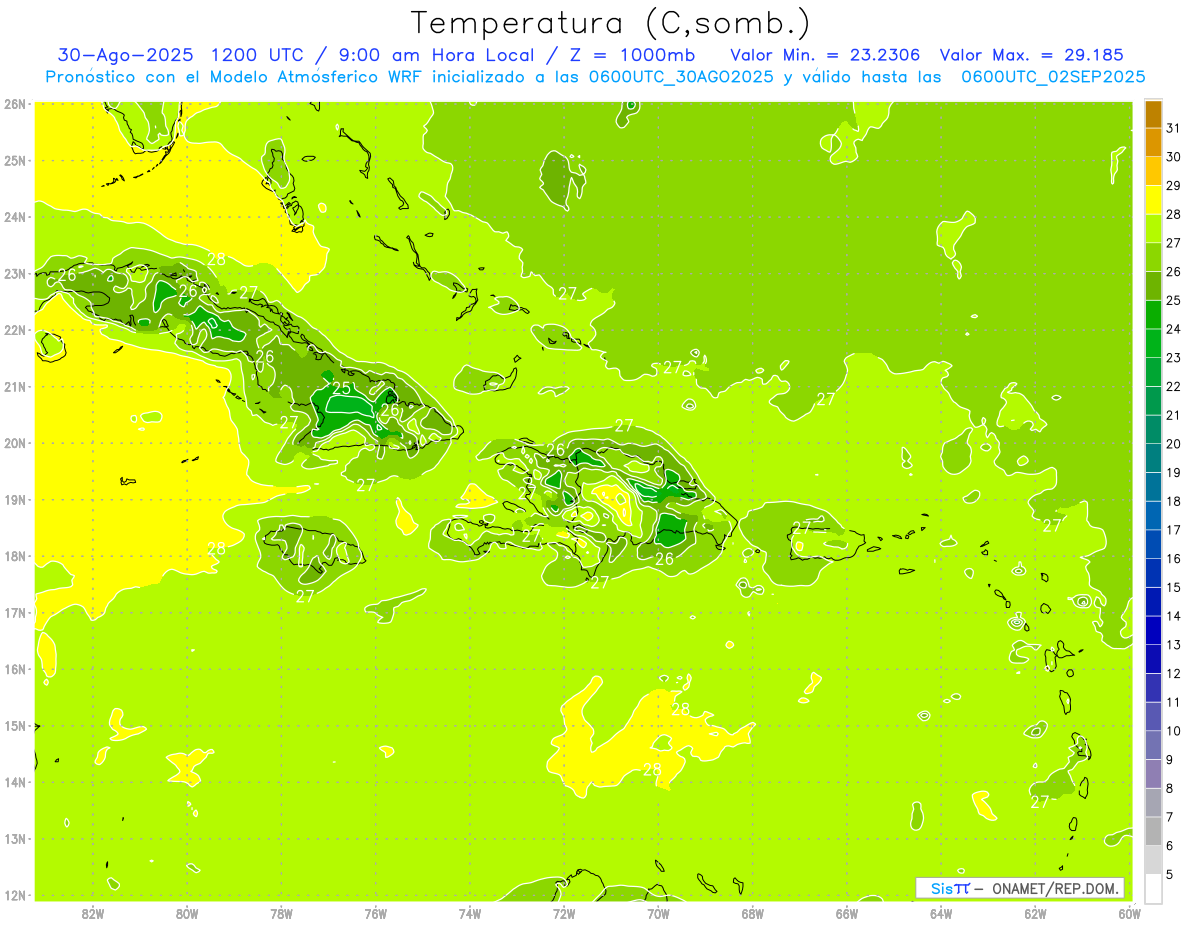Click the 82W longitude label
The image size is (1200, 927).
93,913
